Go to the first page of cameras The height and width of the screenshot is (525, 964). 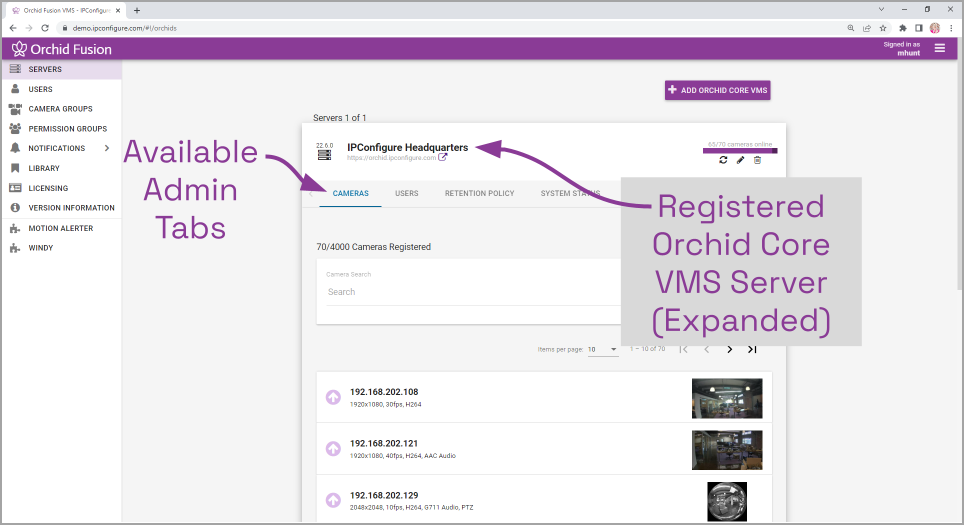pyautogui.click(x=684, y=349)
